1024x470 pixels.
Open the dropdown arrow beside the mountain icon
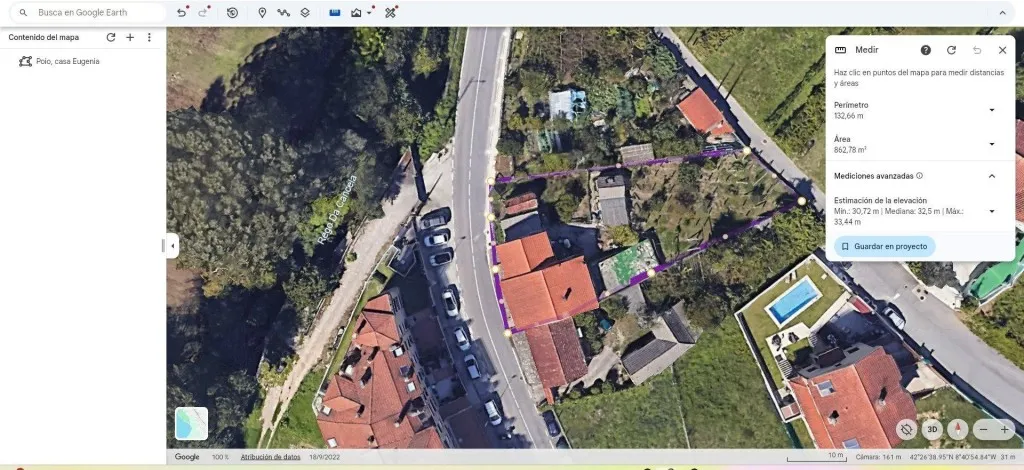point(370,13)
